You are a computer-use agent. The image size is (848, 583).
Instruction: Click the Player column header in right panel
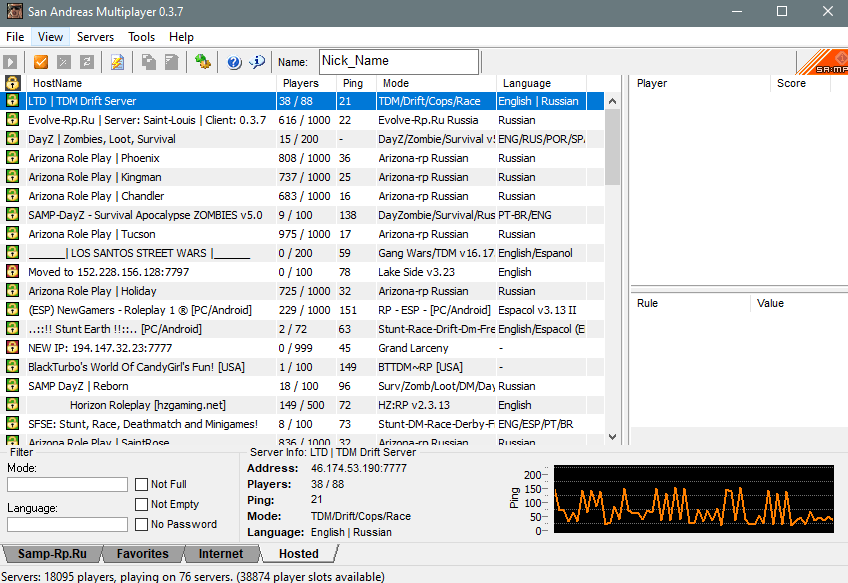700,83
